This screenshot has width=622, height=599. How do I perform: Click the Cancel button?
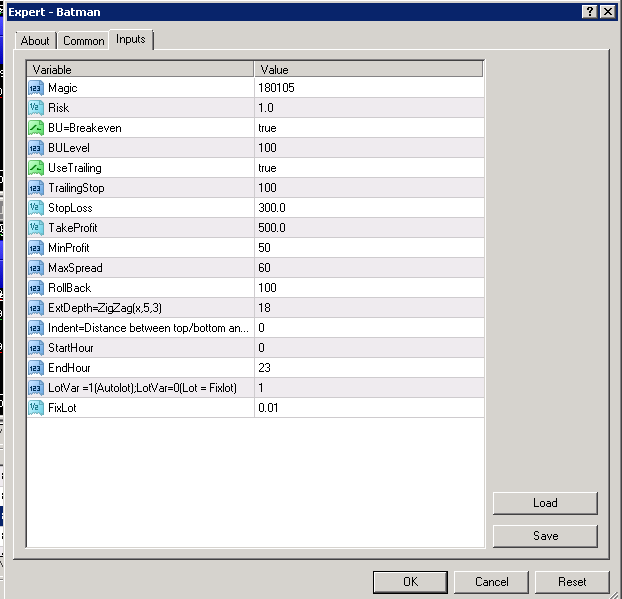[491, 582]
